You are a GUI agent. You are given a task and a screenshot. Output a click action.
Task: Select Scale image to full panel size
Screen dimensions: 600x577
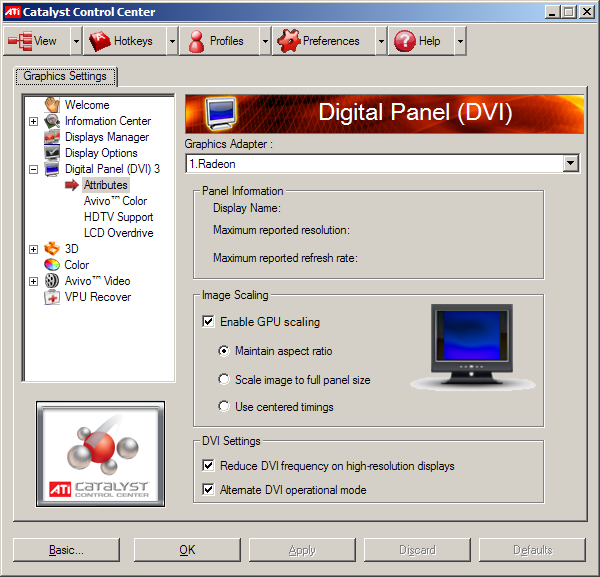pos(224,380)
